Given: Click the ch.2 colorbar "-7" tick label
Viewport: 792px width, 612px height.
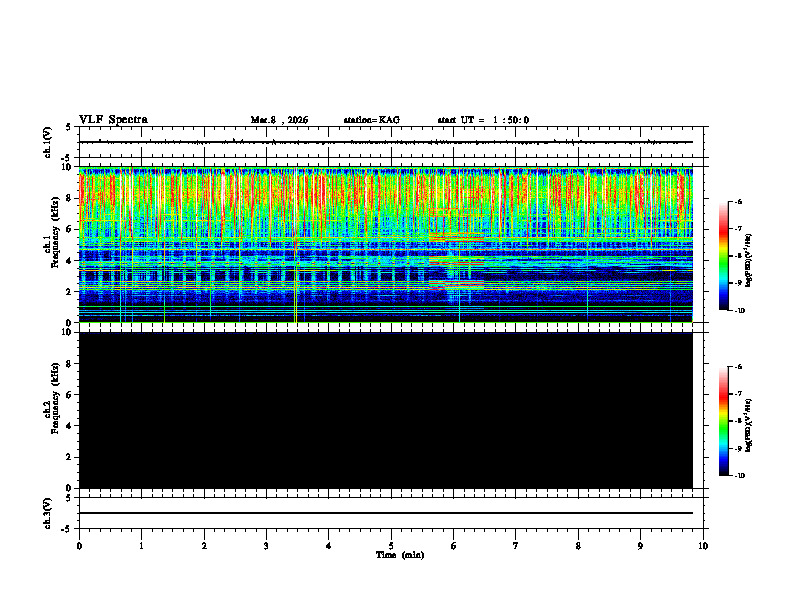Looking at the screenshot, I should click(x=737, y=394).
